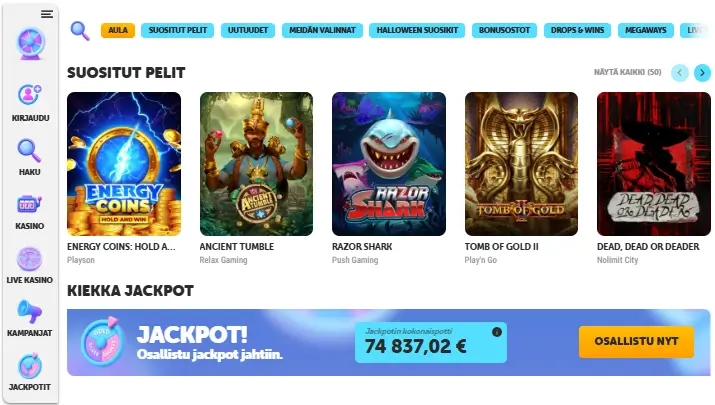Launch Tomb of Gold II game thumbnail
The image size is (715, 405).
click(521, 164)
